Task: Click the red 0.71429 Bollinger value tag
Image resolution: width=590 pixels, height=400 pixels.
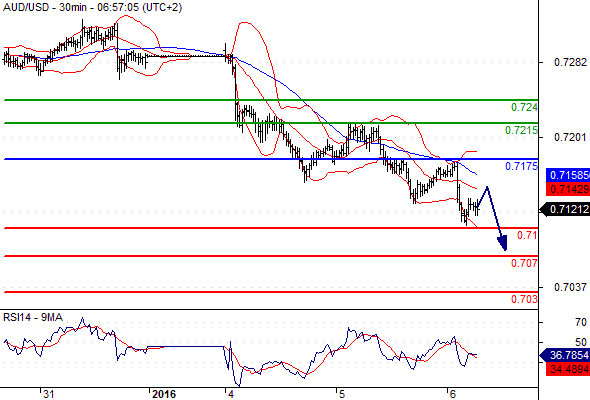Action: [x=568, y=189]
